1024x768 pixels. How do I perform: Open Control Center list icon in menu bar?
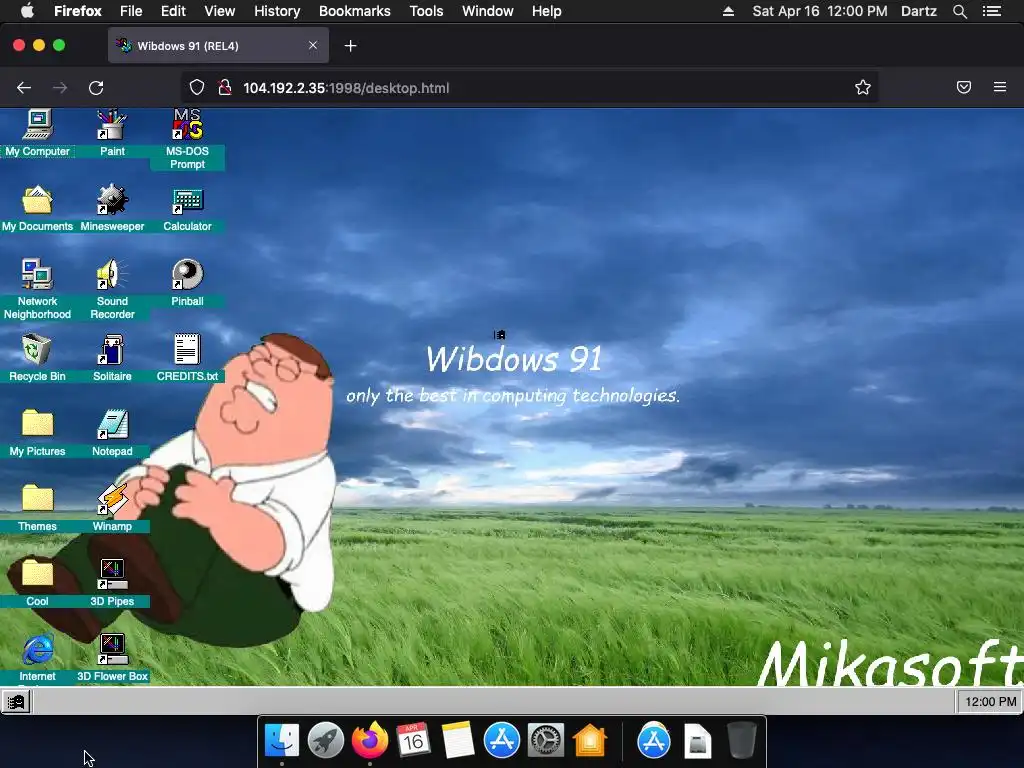coord(992,11)
